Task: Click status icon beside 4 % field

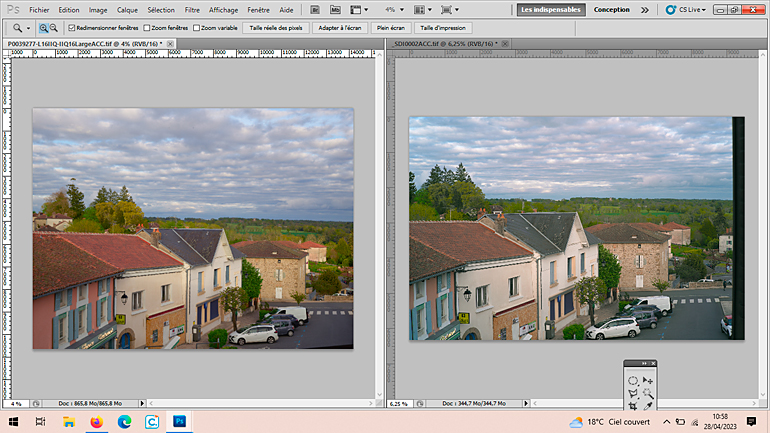Action: coord(36,404)
